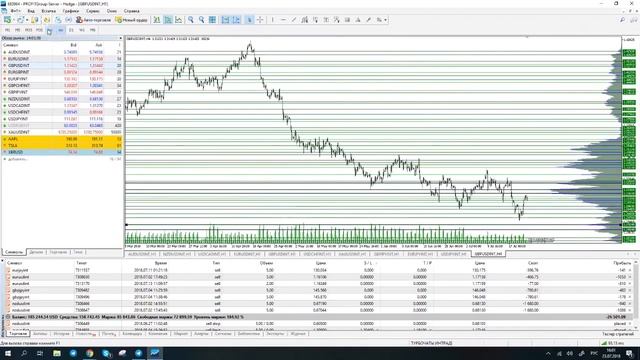Viewport: 640px width, 360px height.
Task: Switch chart to Japanese candlesticks view
Action: pyautogui.click(x=168, y=20)
